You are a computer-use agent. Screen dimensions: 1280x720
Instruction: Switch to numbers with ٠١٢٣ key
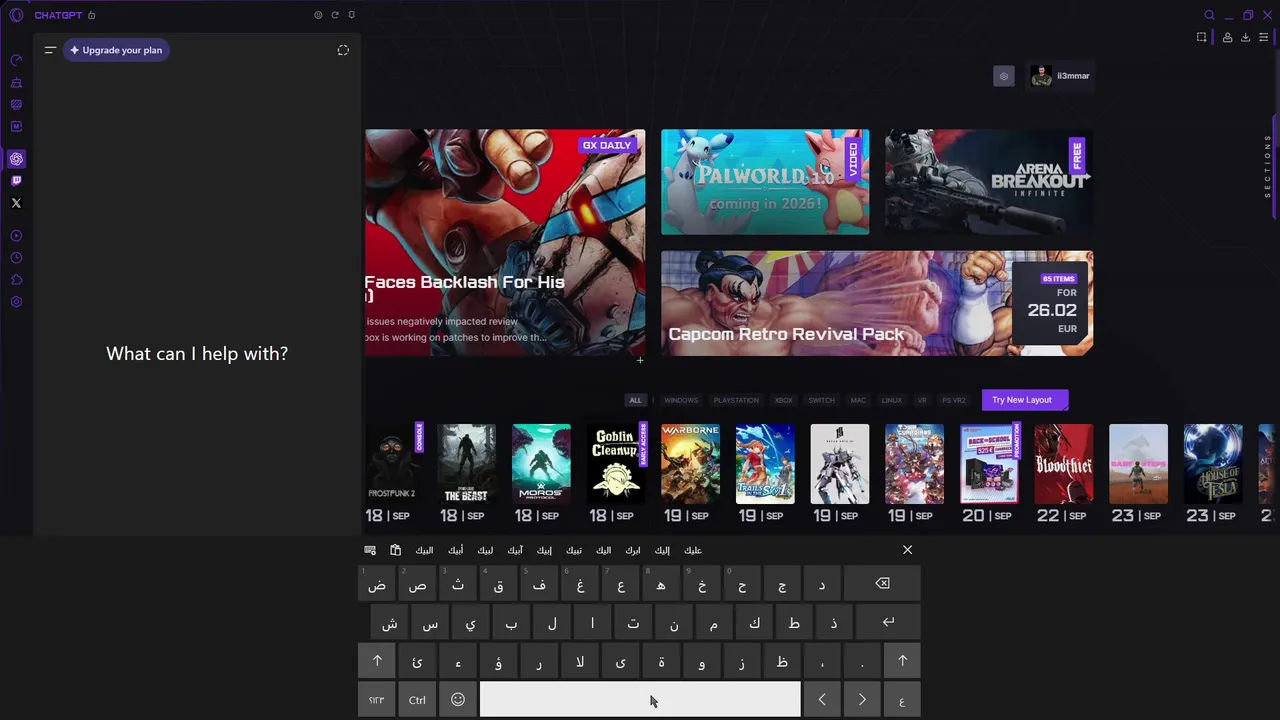pyautogui.click(x=377, y=700)
